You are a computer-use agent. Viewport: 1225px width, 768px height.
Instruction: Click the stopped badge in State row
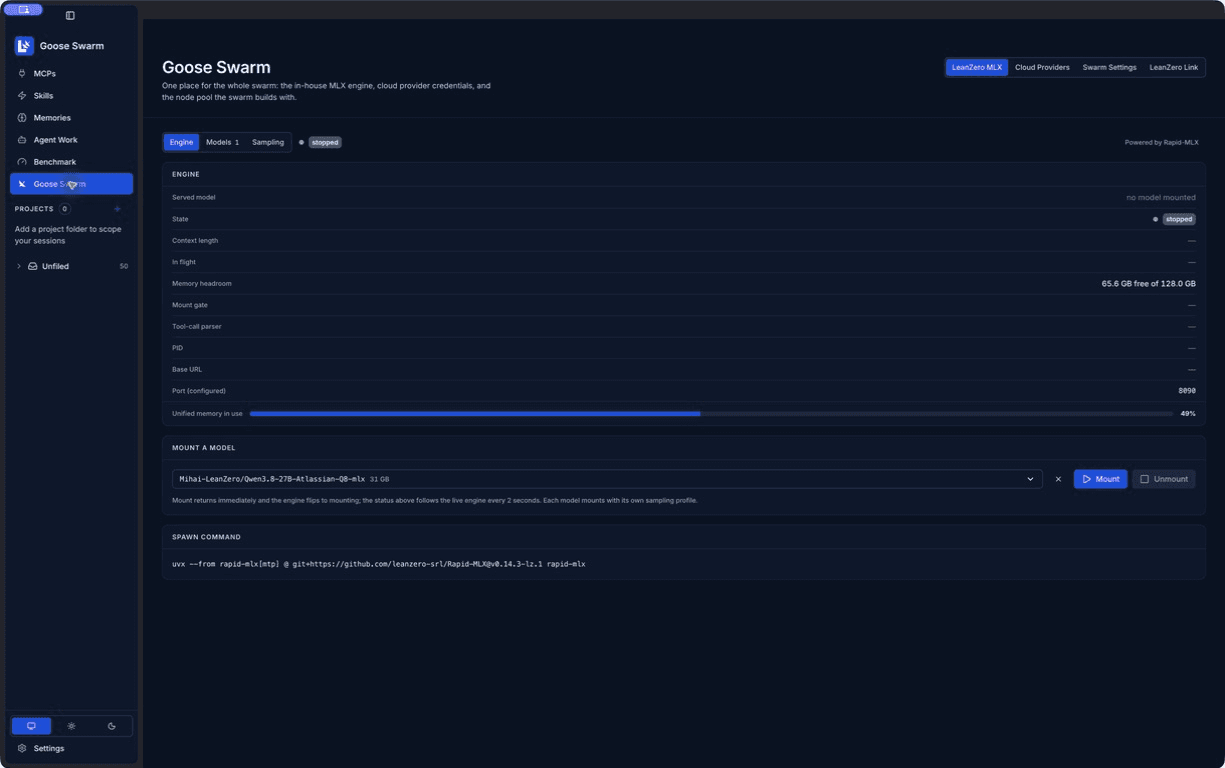coord(1179,219)
